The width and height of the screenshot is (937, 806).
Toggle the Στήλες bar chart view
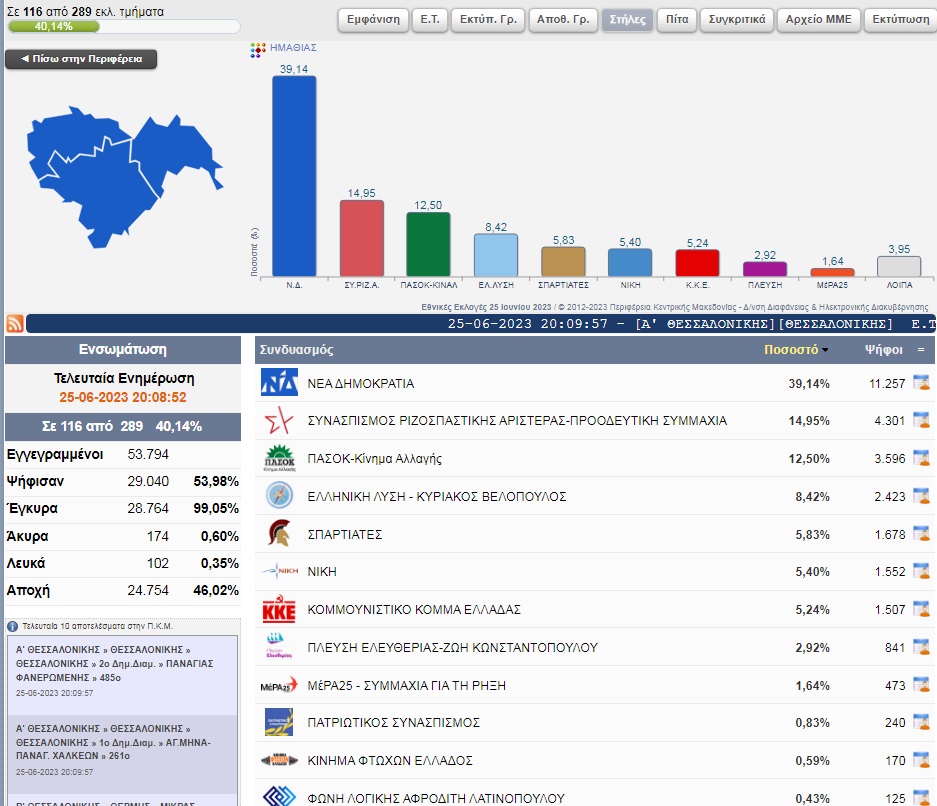[627, 20]
